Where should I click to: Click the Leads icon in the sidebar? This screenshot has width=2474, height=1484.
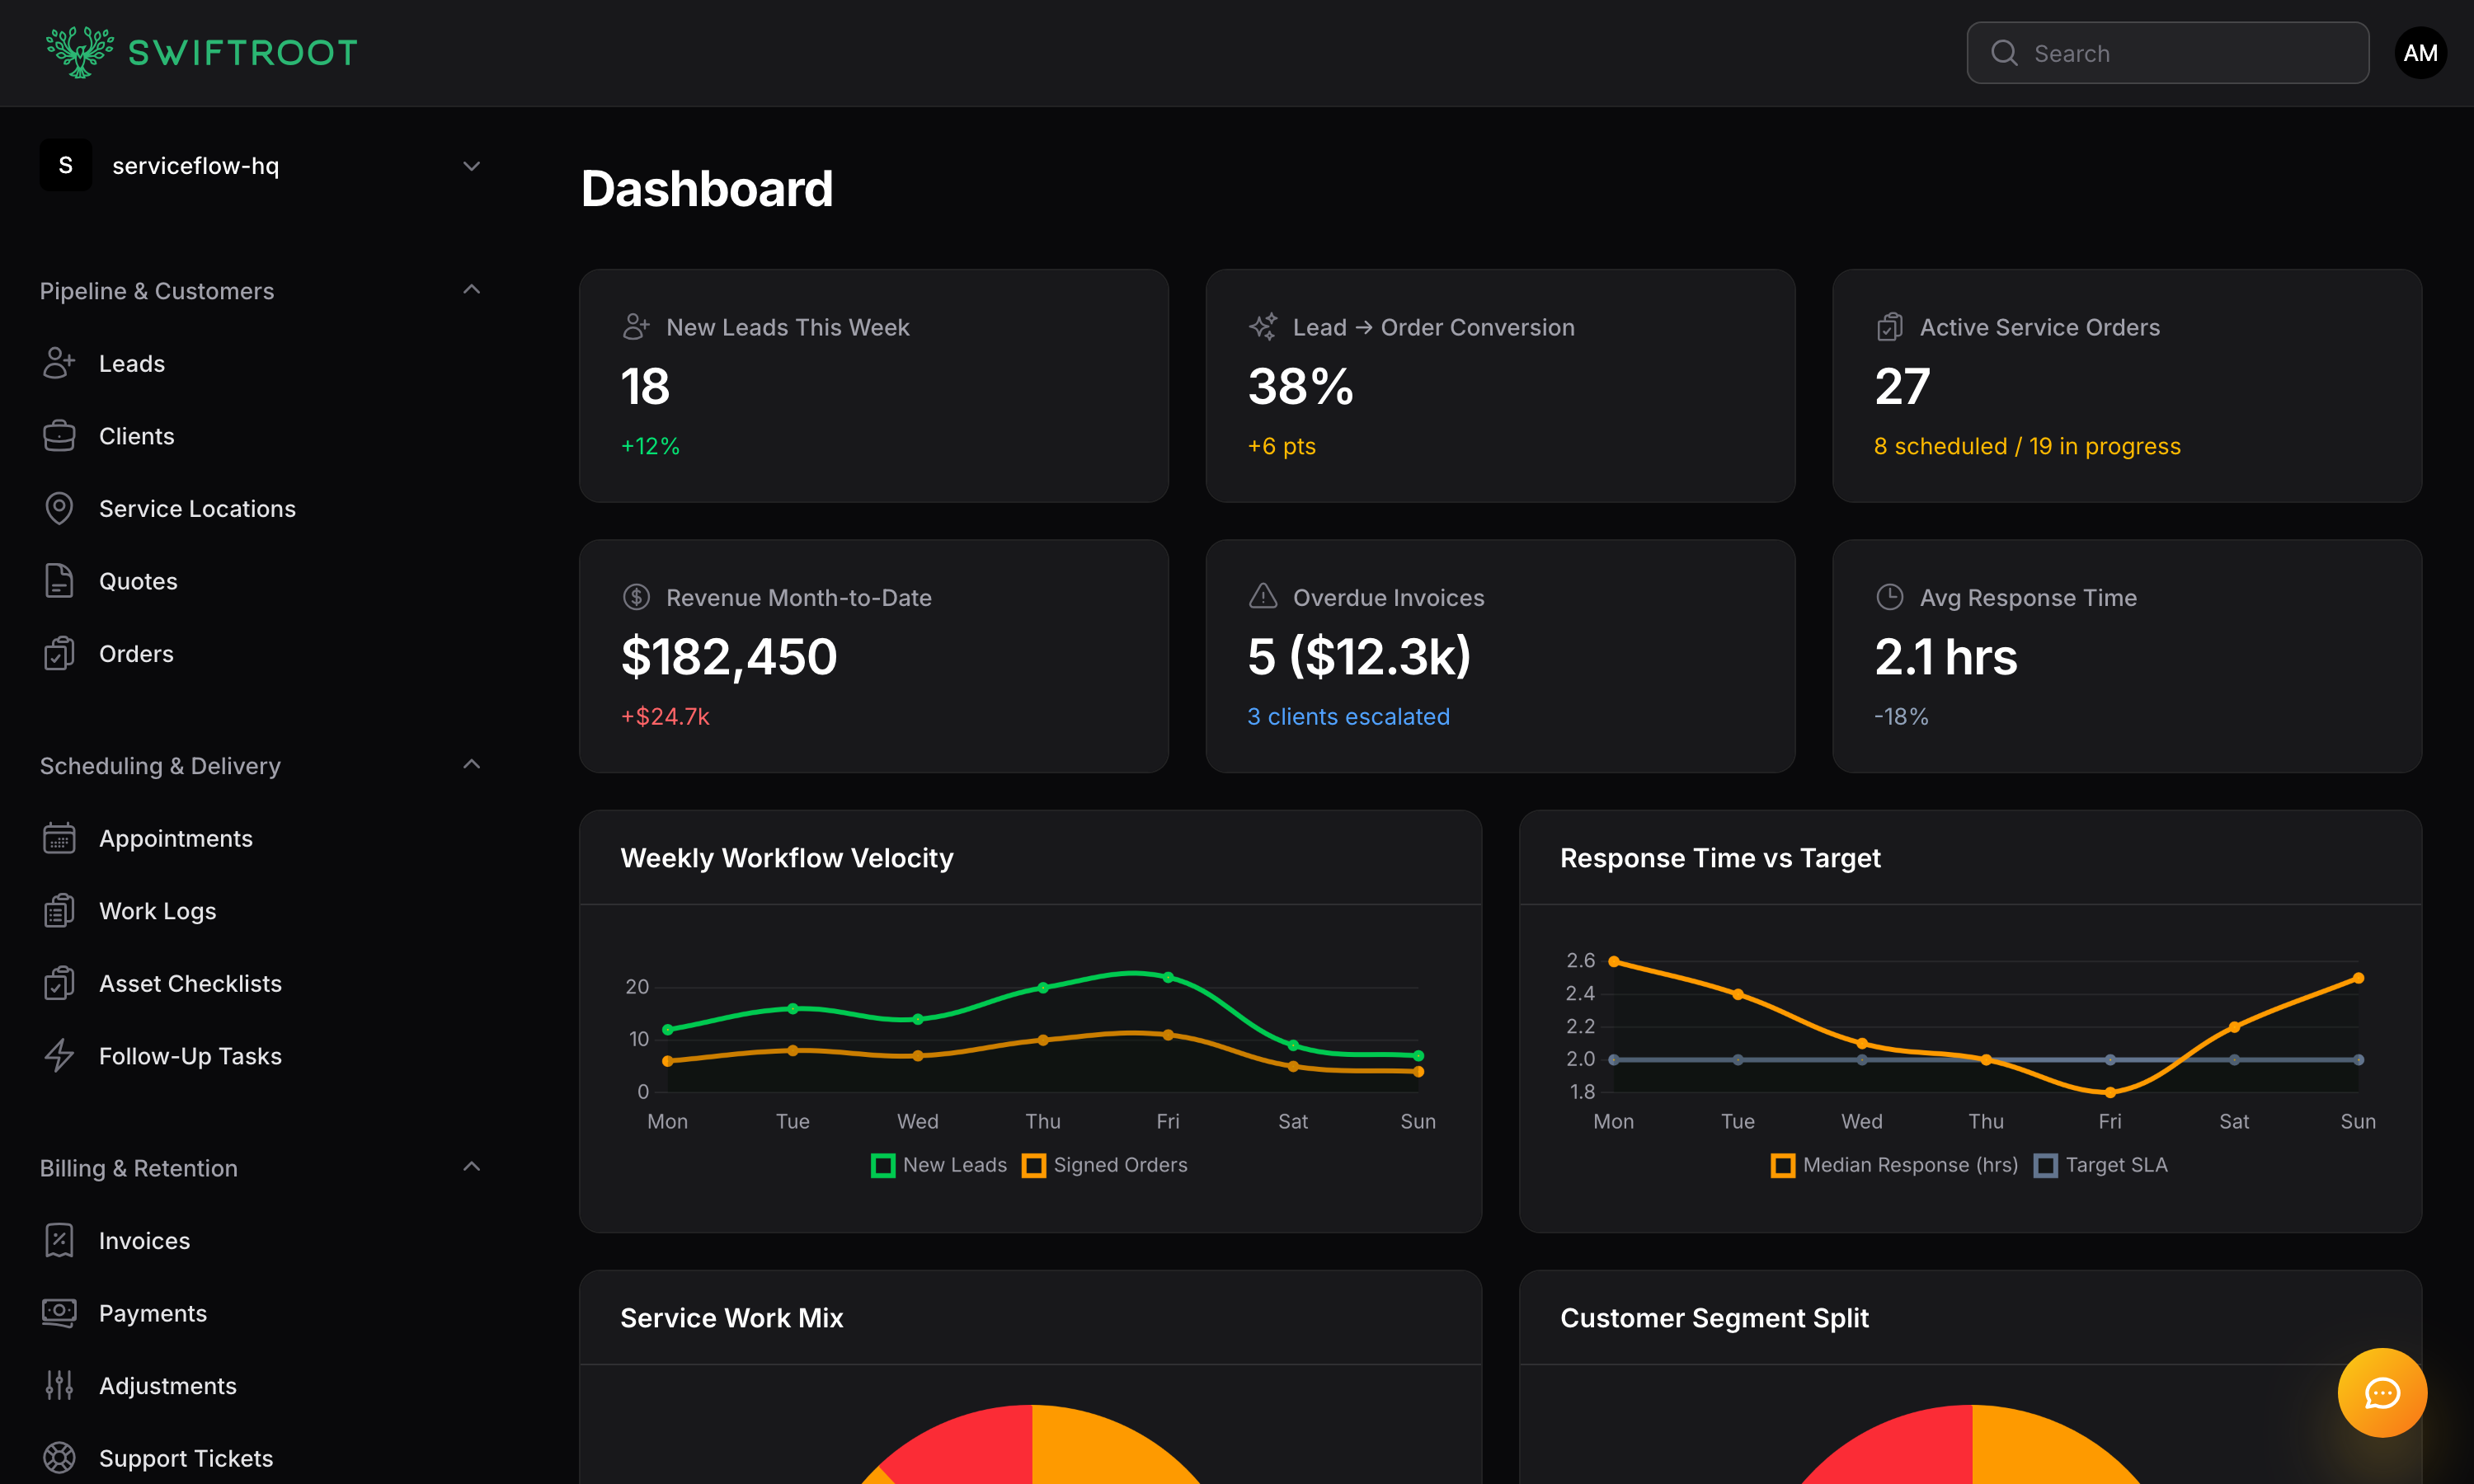click(x=59, y=363)
